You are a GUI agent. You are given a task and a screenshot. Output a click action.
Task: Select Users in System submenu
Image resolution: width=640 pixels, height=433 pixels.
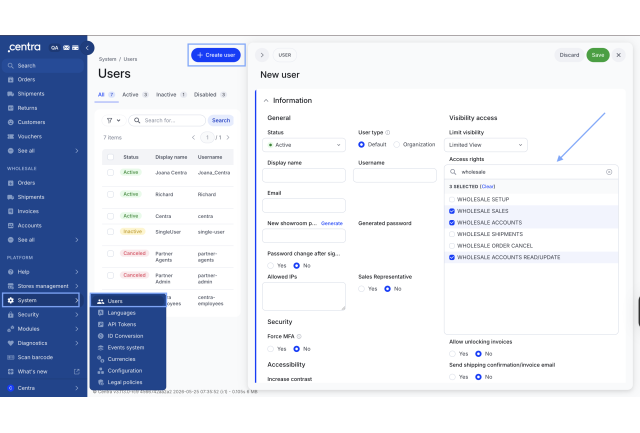[x=128, y=301]
